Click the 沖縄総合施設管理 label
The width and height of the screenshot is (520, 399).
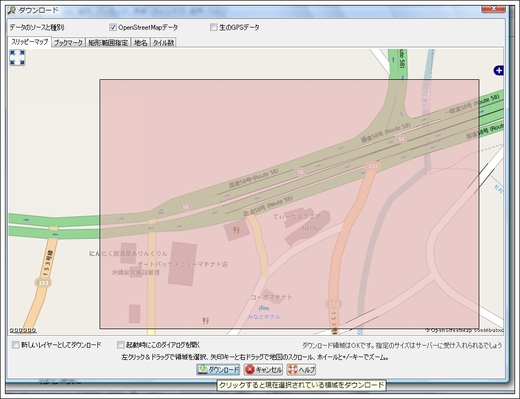pyautogui.click(x=136, y=272)
